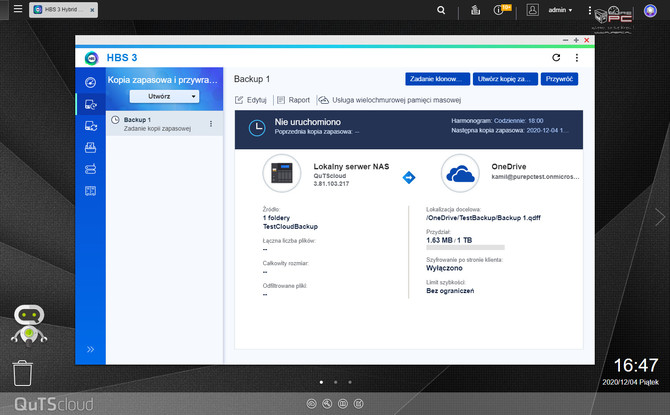This screenshot has width=670, height=415.
Task: Select the first desktop page dot
Action: tap(321, 382)
